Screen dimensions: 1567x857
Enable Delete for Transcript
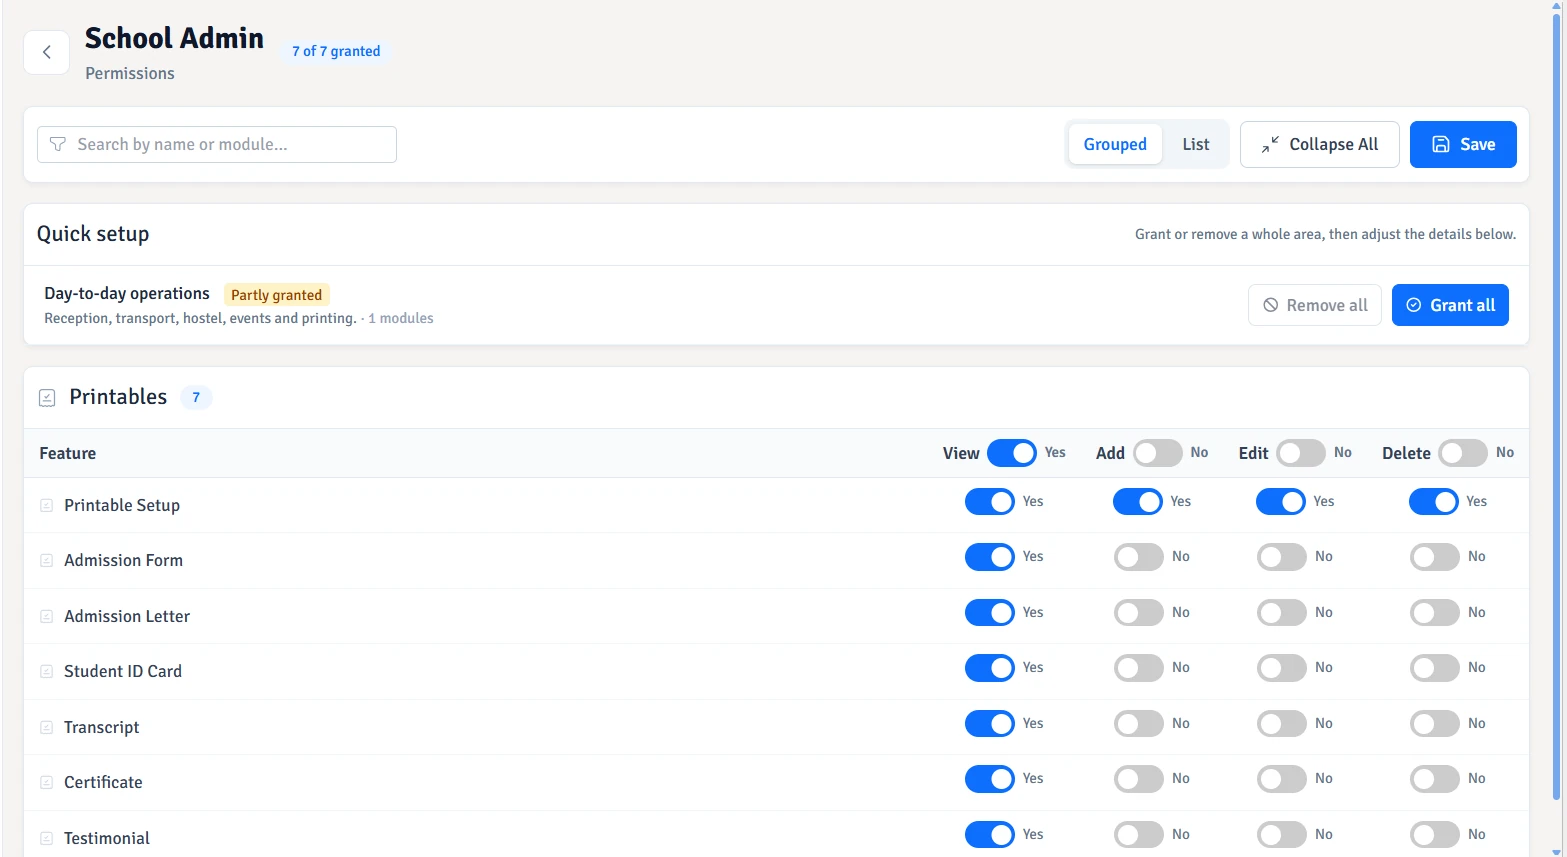pyautogui.click(x=1435, y=724)
